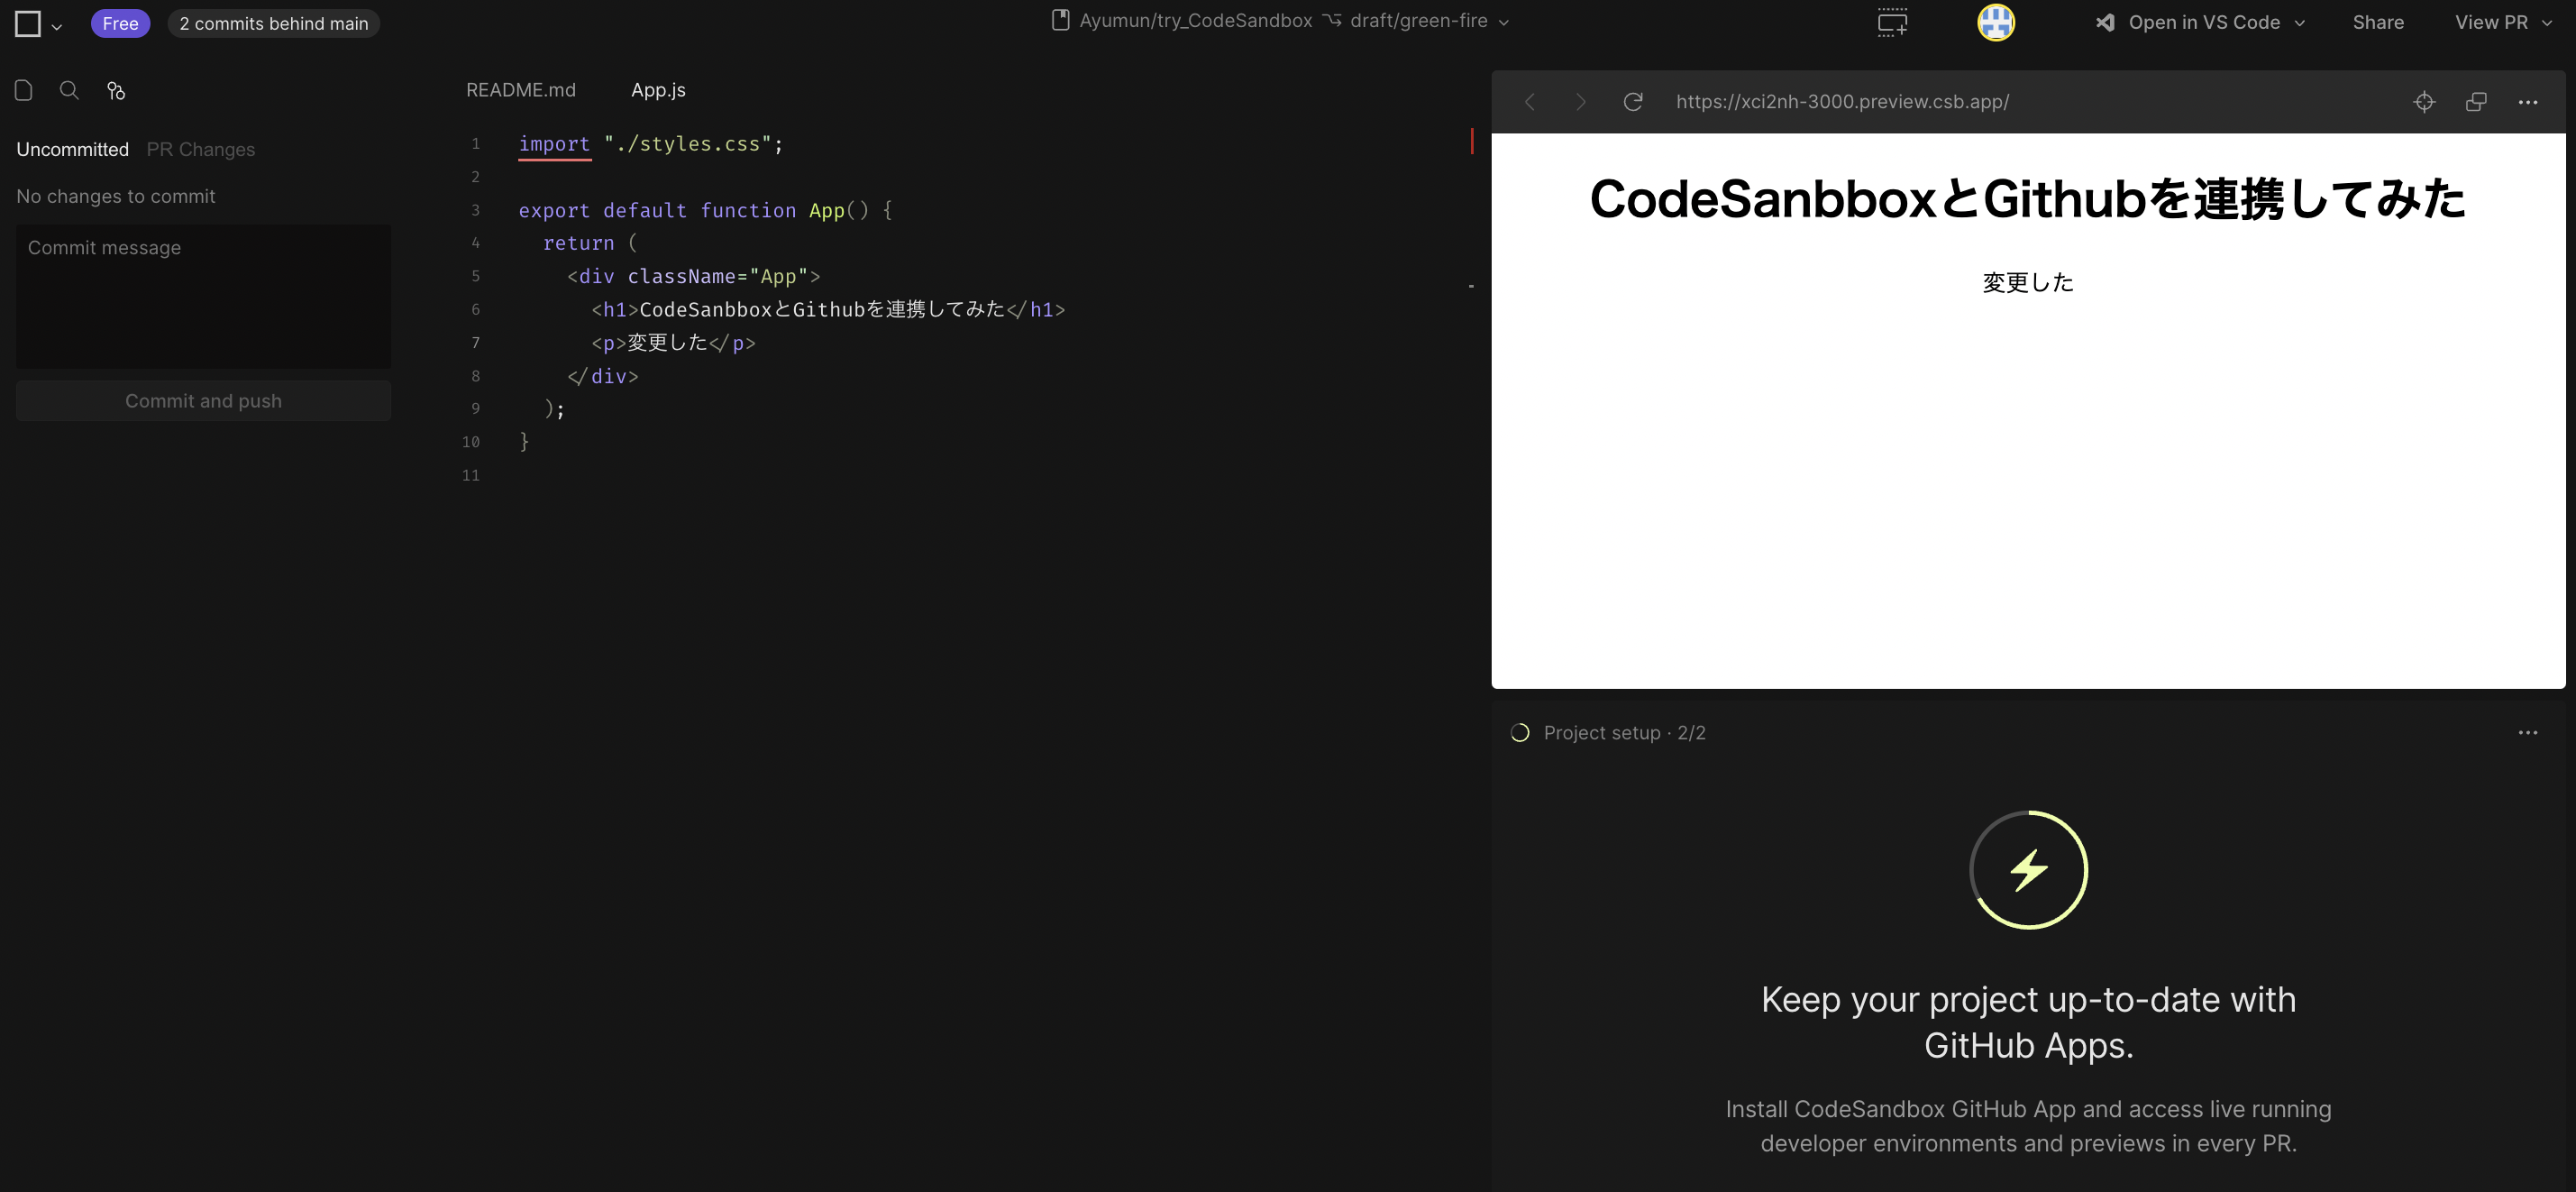
Task: Click the Commit and push button
Action: [x=203, y=401]
